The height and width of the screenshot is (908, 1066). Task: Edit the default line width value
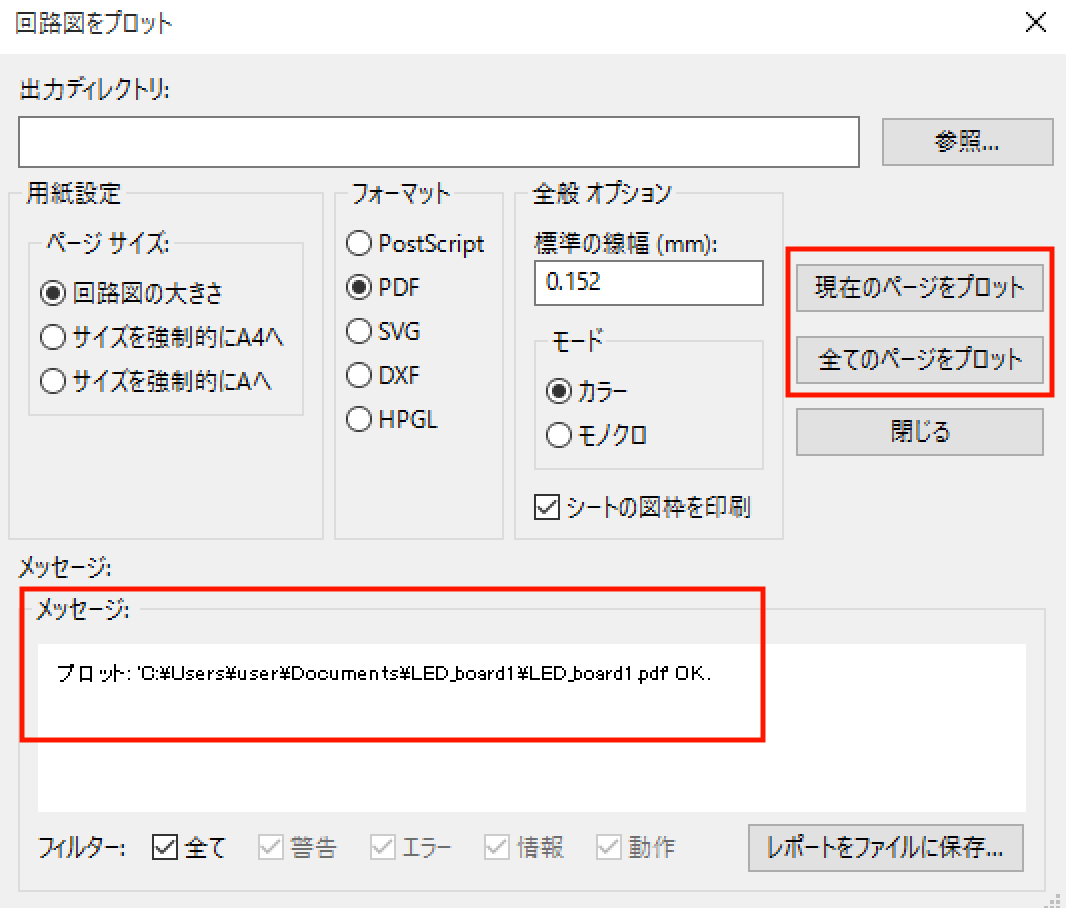[648, 283]
